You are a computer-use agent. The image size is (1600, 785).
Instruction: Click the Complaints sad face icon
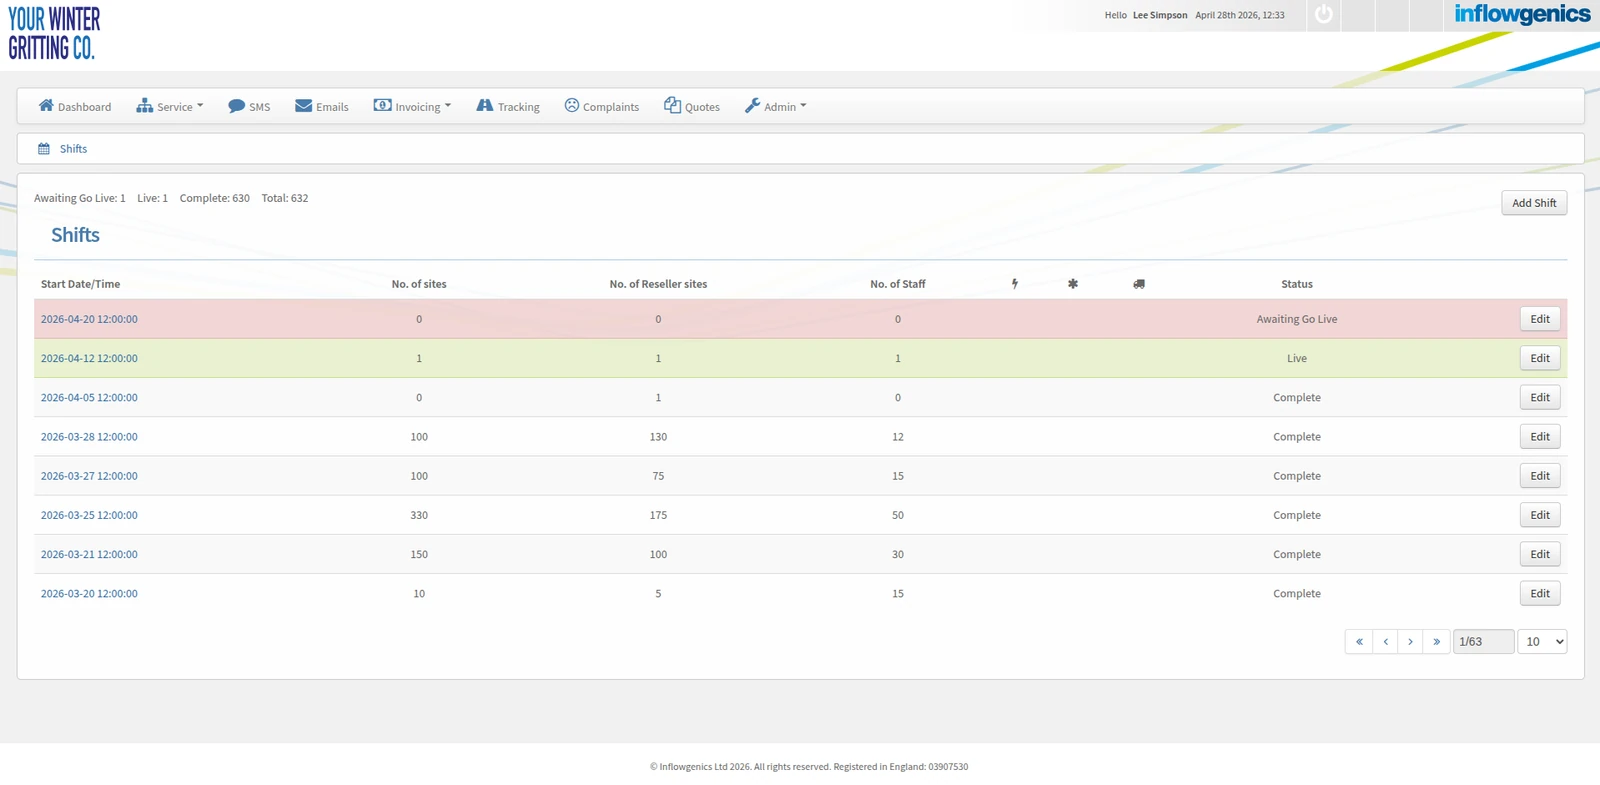pyautogui.click(x=572, y=105)
